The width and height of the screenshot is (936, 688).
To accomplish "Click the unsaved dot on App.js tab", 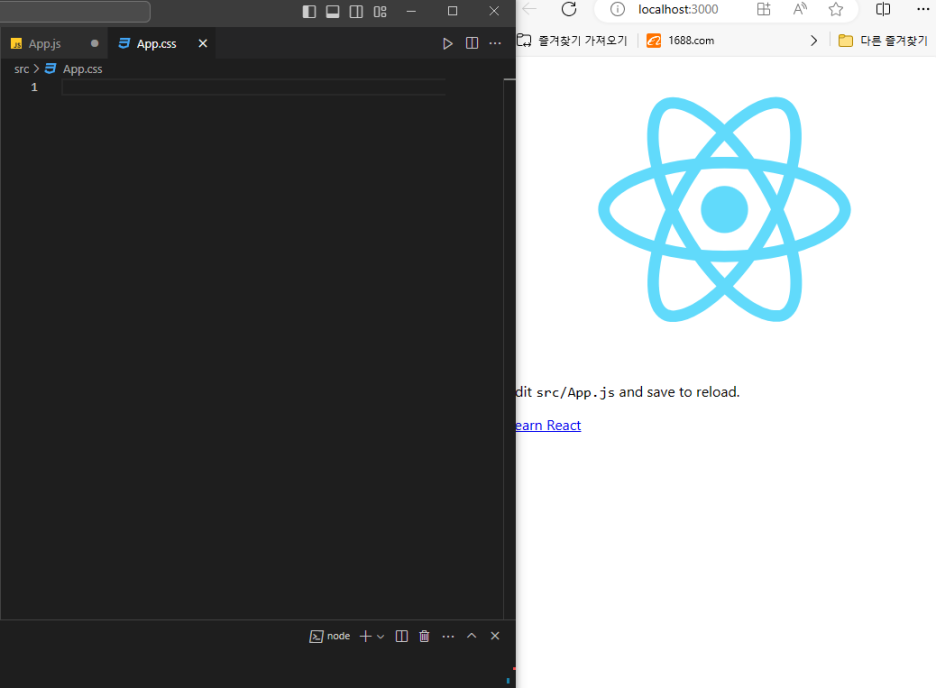I will (x=94, y=44).
